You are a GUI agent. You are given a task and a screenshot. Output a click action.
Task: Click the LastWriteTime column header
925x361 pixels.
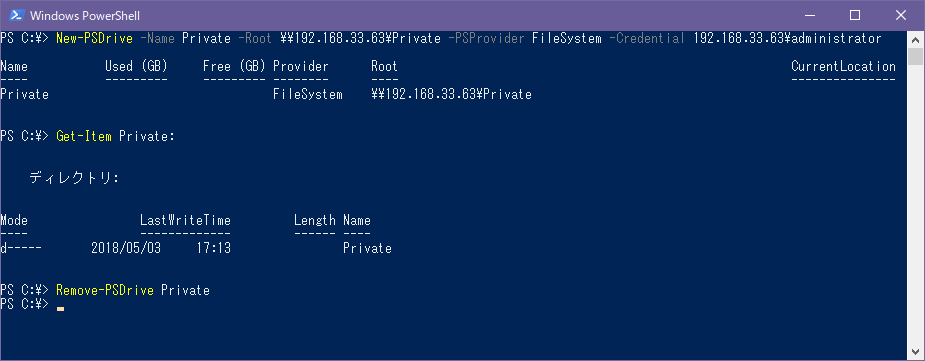185,221
